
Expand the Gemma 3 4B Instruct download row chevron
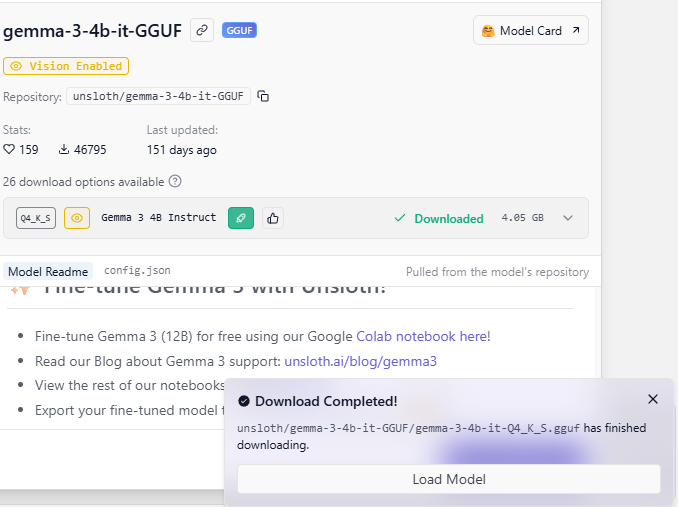(x=568, y=218)
